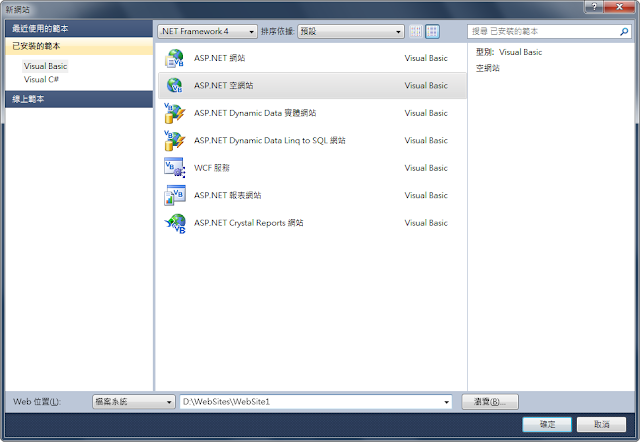Viewport: 640px width, 442px height.
Task: Click the 瀏覽(B)... browse button
Action: [490, 402]
